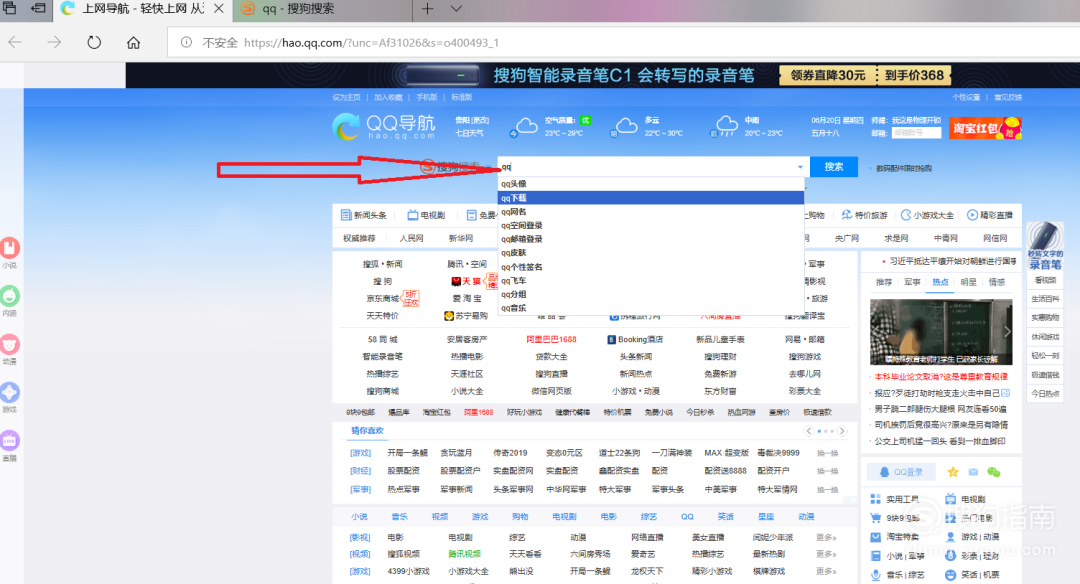Viewport: 1080px width, 584px height.
Task: Open the QQ导航 logo
Action: [x=384, y=126]
